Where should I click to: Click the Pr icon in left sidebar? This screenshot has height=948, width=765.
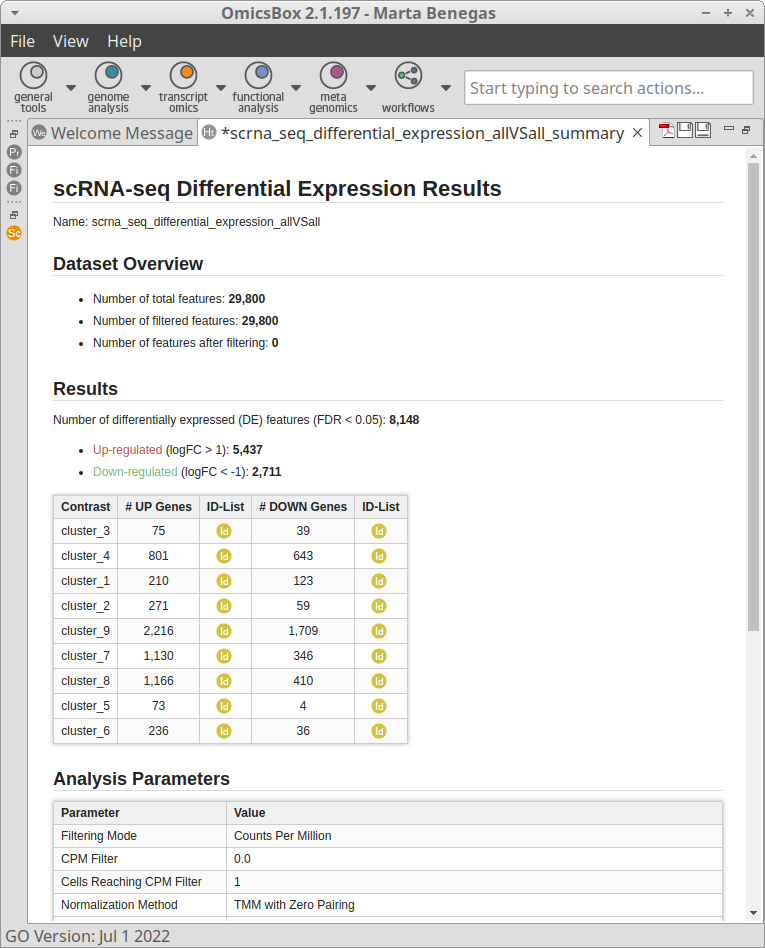(14, 152)
